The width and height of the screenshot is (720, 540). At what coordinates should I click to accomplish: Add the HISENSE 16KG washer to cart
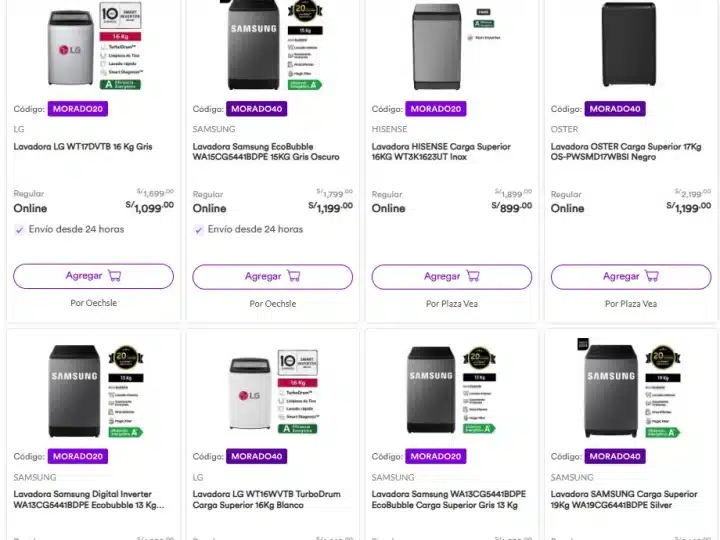point(450,276)
